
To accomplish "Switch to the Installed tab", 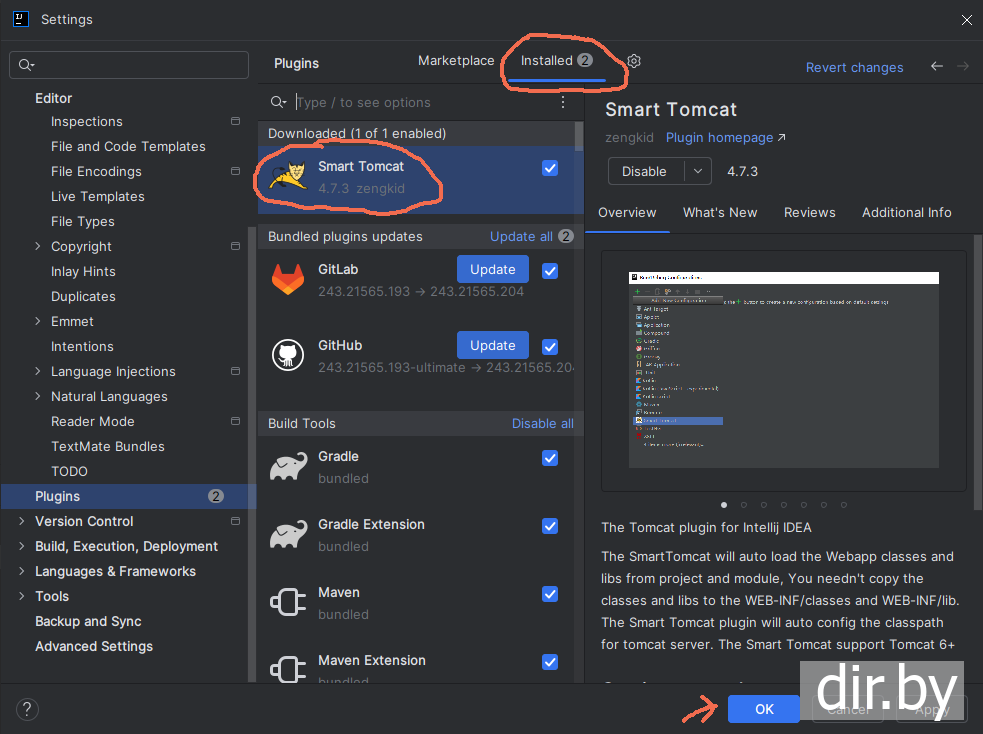I will [x=556, y=61].
